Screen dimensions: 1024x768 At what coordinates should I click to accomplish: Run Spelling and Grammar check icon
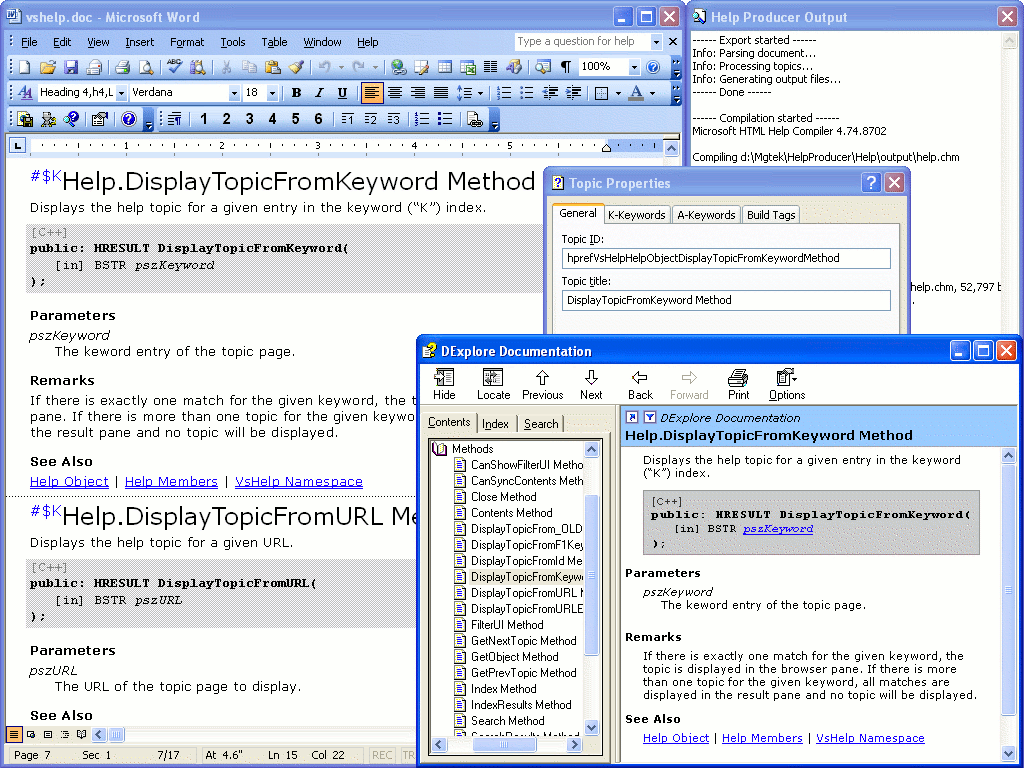pos(174,67)
